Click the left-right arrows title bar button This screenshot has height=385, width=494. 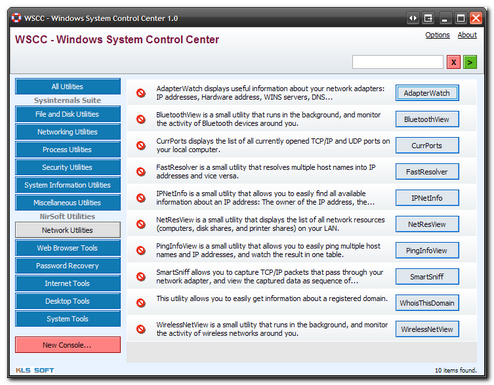(413, 18)
